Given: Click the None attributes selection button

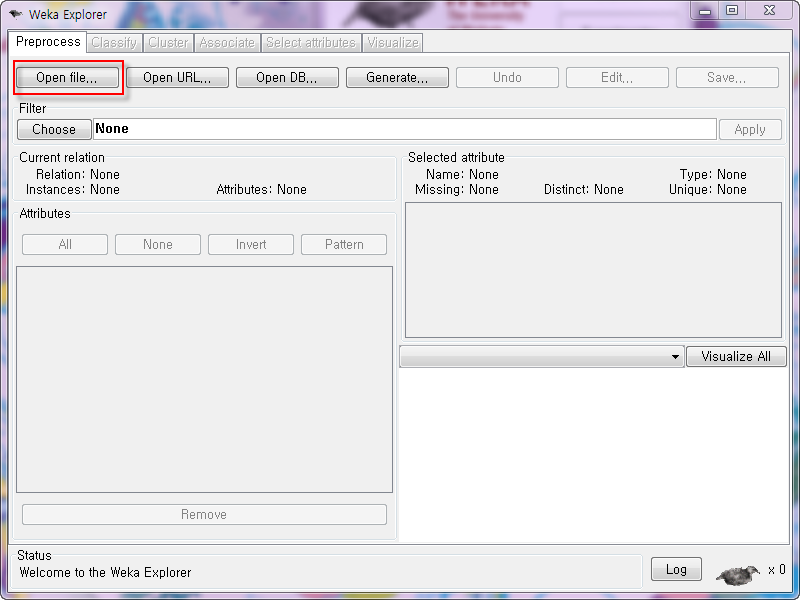Looking at the screenshot, I should pos(158,244).
